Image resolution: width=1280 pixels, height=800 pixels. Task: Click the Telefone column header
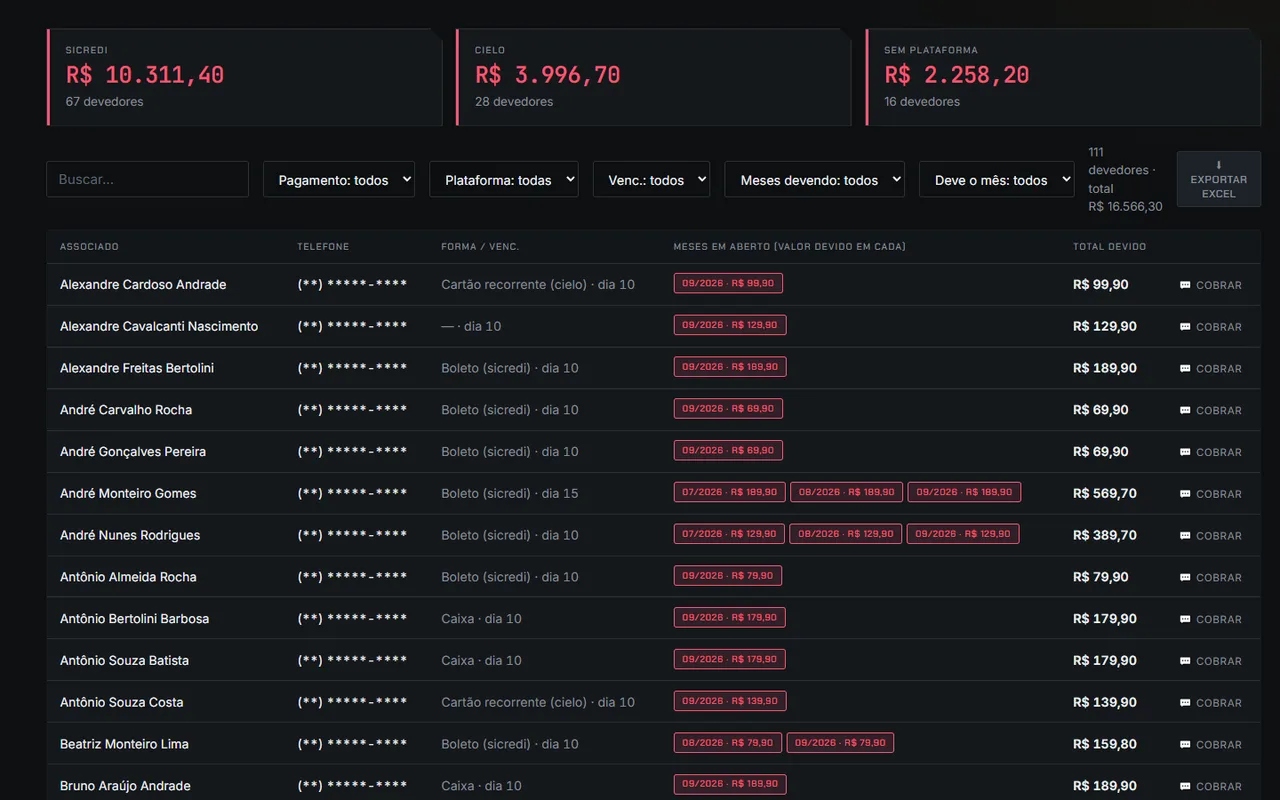(323, 247)
